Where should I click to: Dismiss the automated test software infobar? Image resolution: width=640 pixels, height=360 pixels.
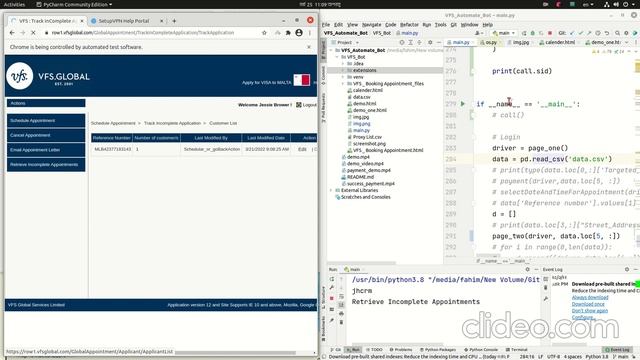pyautogui.click(x=309, y=47)
